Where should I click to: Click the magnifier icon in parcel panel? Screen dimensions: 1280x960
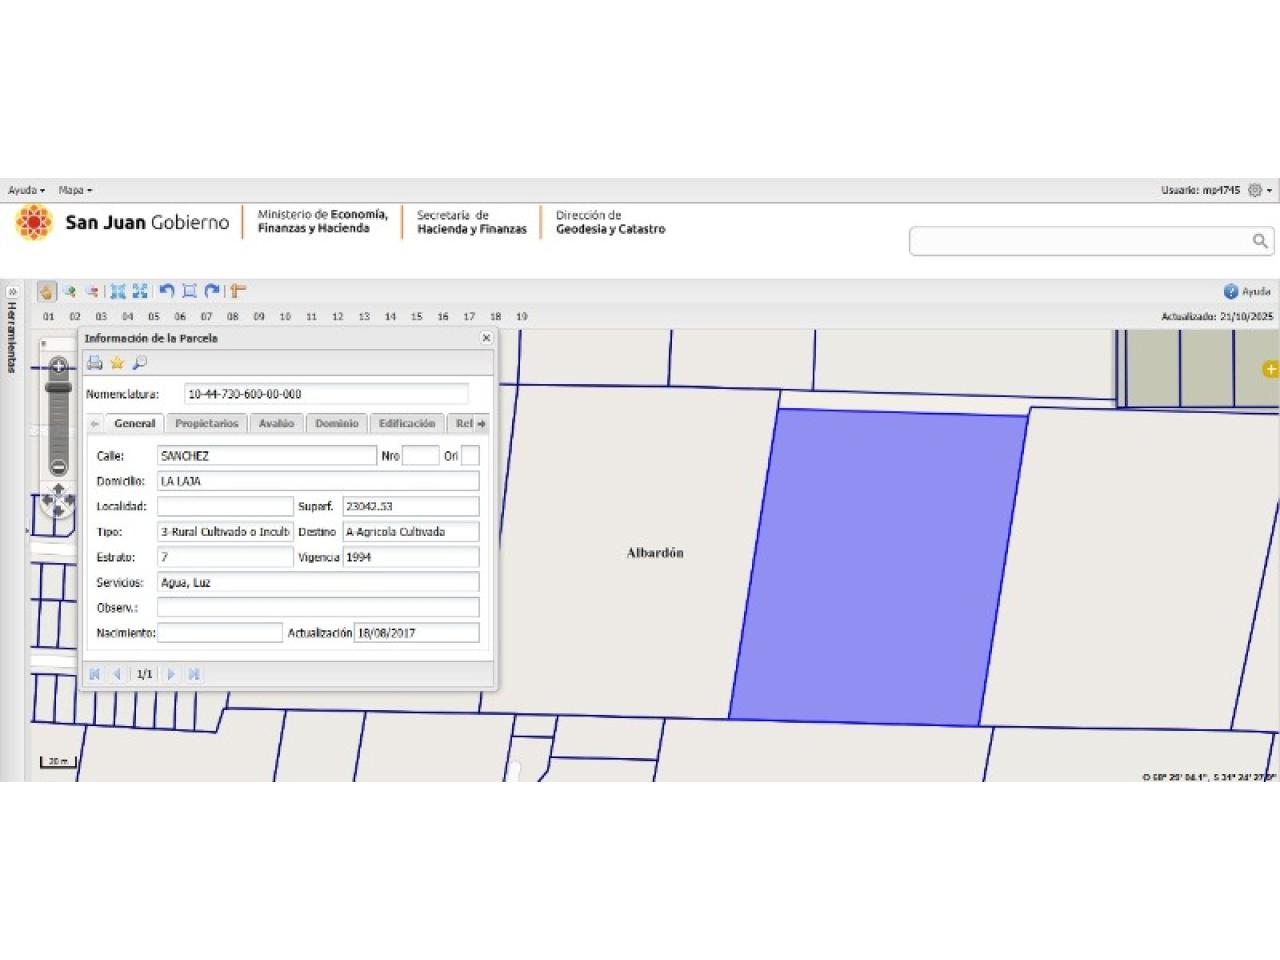click(140, 363)
